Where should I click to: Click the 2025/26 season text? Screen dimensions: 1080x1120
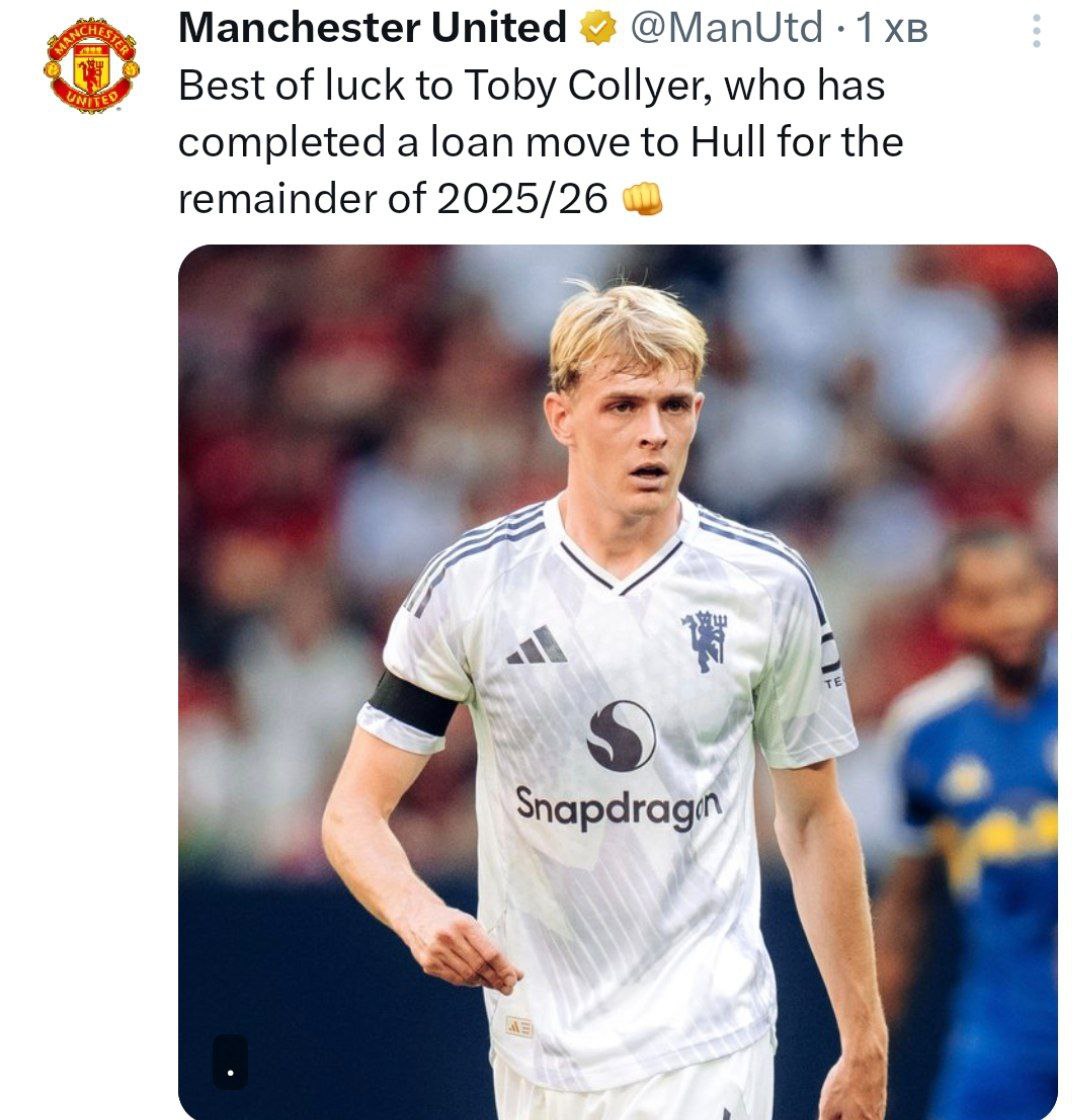coord(522,199)
